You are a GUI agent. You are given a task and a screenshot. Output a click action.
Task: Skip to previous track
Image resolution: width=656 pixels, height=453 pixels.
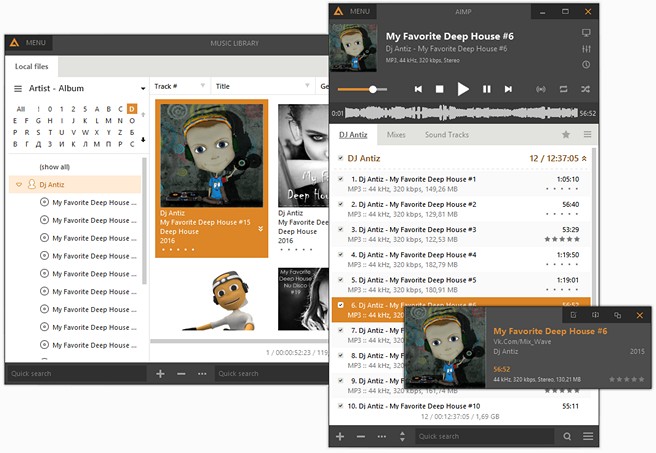point(418,89)
